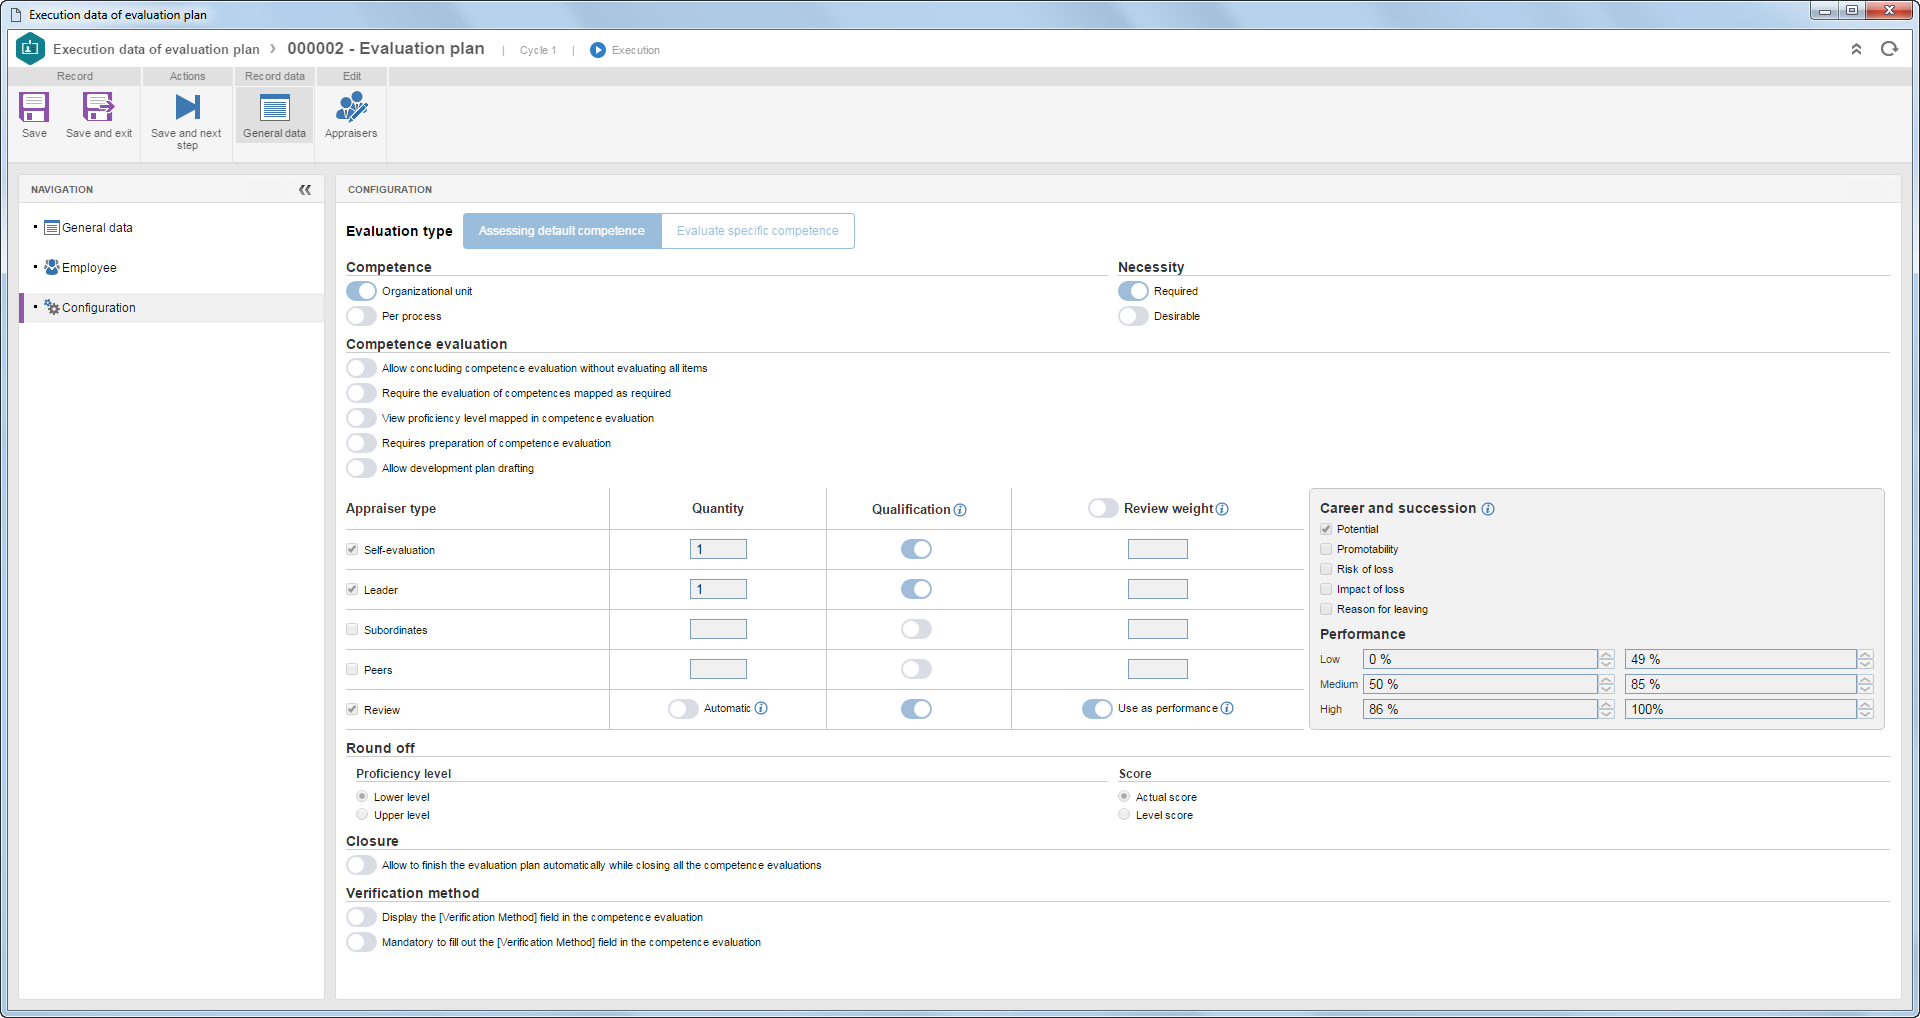
Task: Adjust High performance 100% stepper
Action: [1865, 709]
